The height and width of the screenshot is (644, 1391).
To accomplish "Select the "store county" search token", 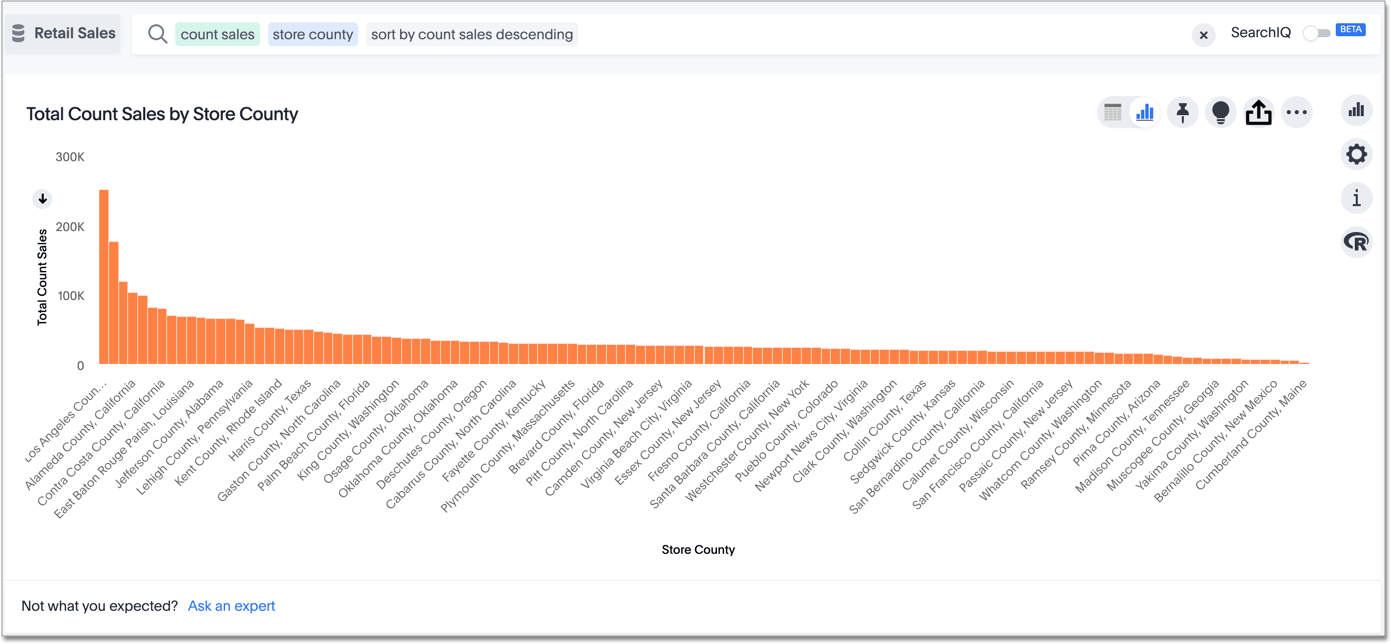I will (313, 34).
